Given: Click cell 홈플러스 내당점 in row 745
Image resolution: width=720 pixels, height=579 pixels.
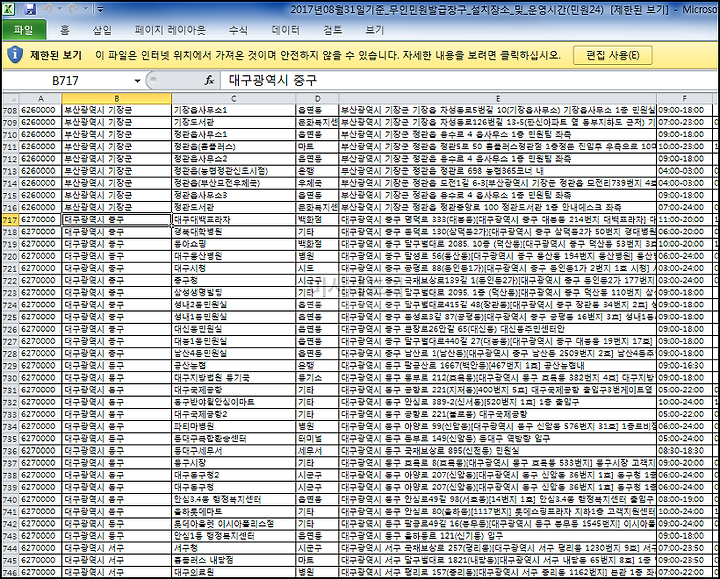Looking at the screenshot, I should pyautogui.click(x=234, y=561).
